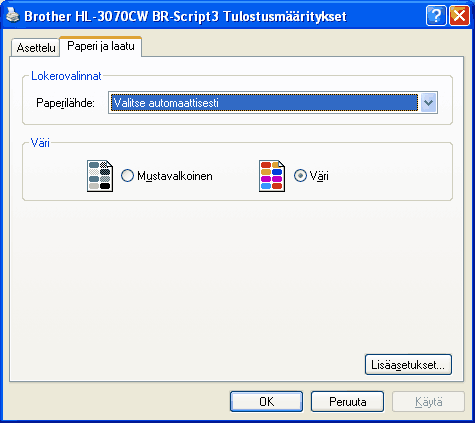The height and width of the screenshot is (423, 475).
Task: Click the colorful document icon beside Väri
Action: 272,176
